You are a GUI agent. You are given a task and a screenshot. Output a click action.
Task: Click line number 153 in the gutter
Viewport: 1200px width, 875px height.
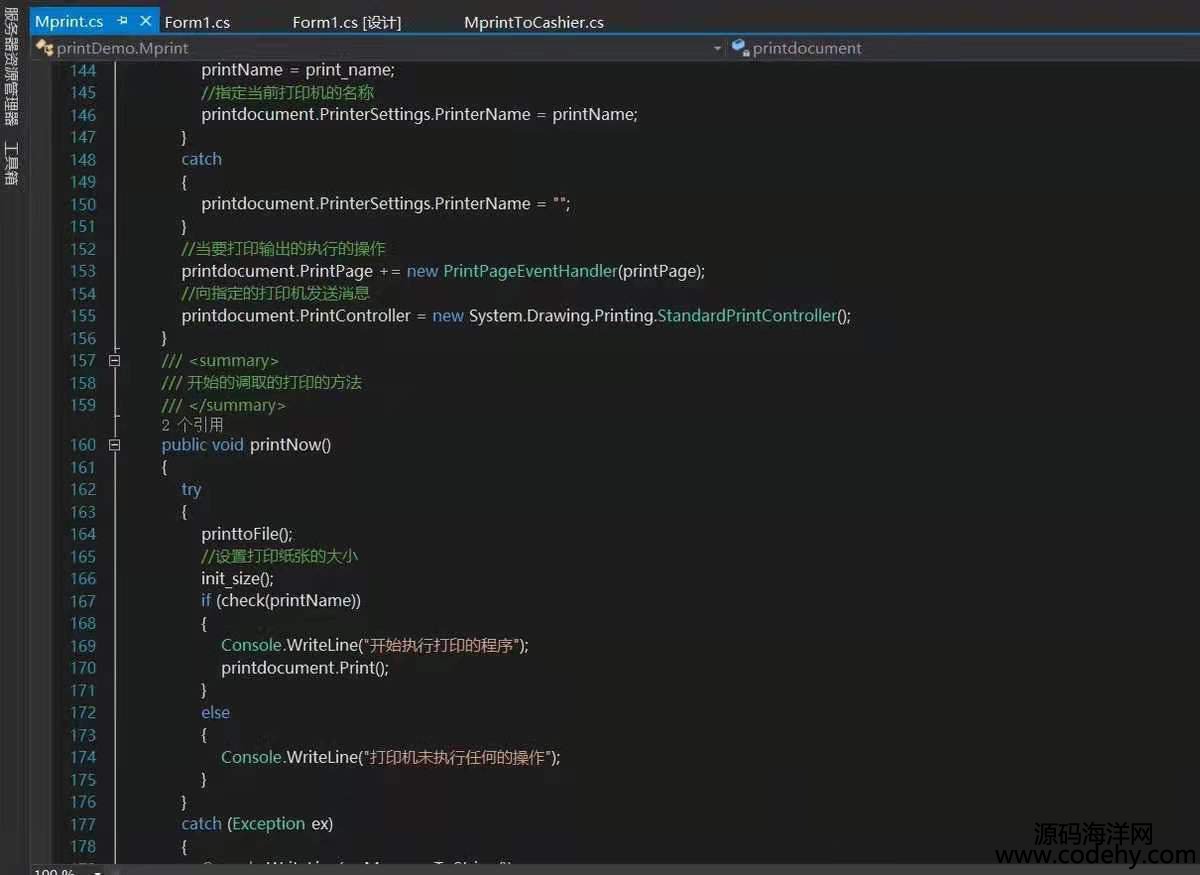(x=83, y=271)
